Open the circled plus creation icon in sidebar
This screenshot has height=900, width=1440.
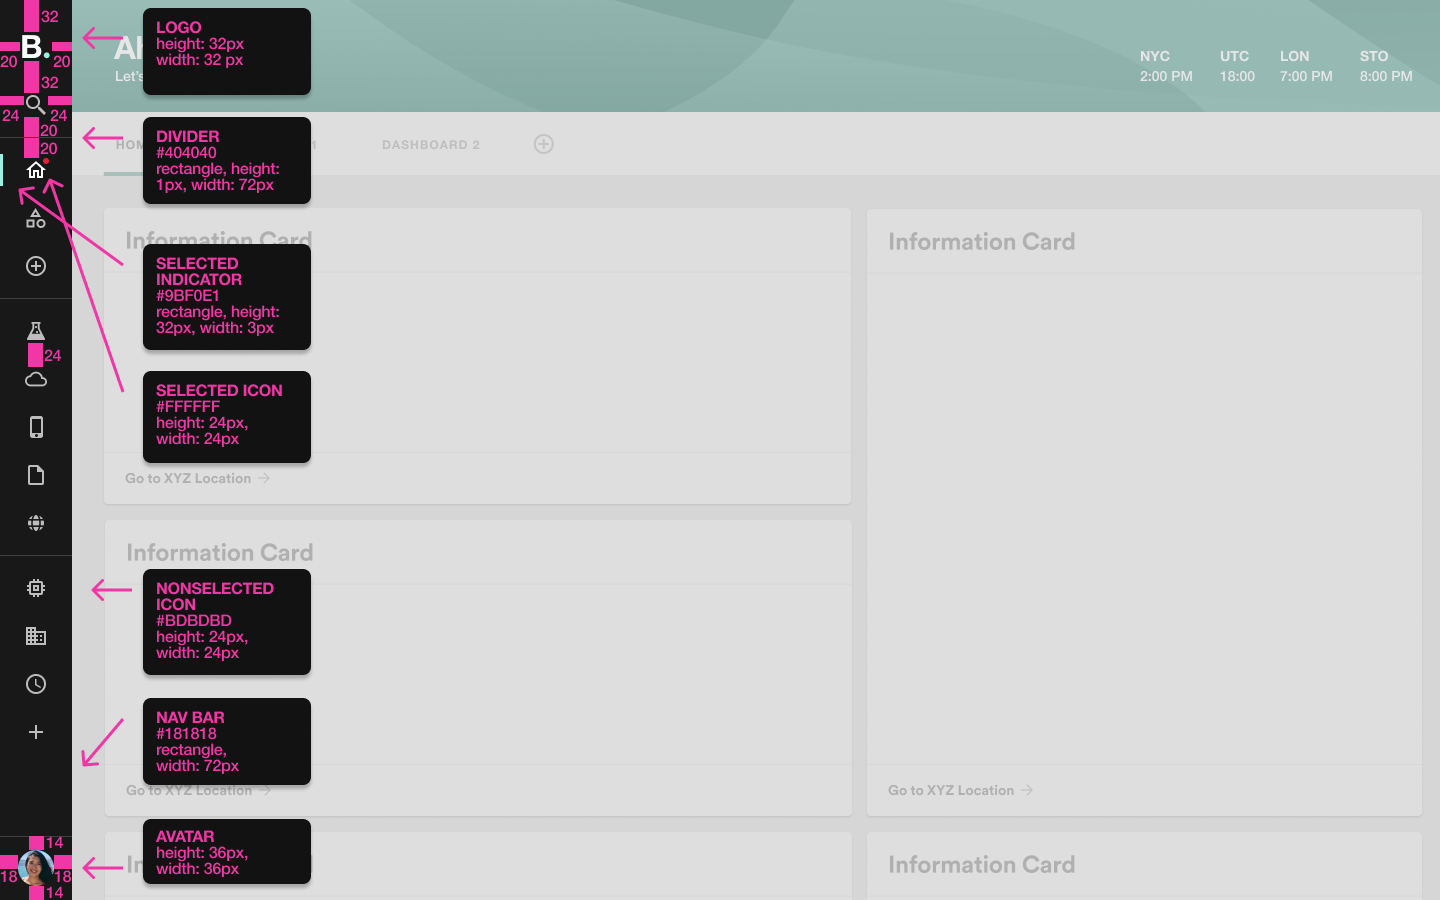point(36,266)
